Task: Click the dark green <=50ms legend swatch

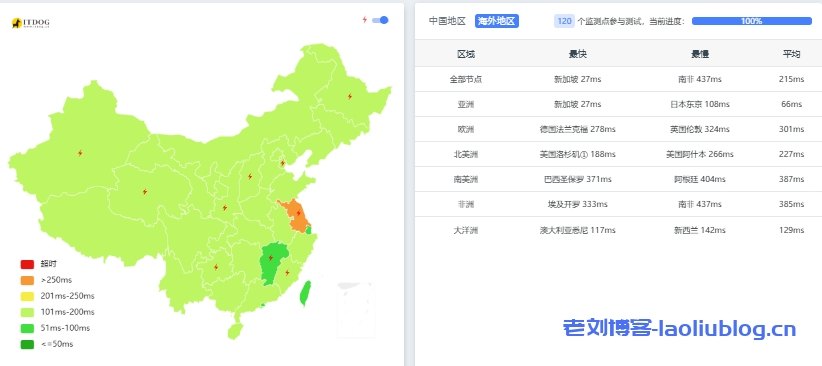Action: [x=27, y=345]
